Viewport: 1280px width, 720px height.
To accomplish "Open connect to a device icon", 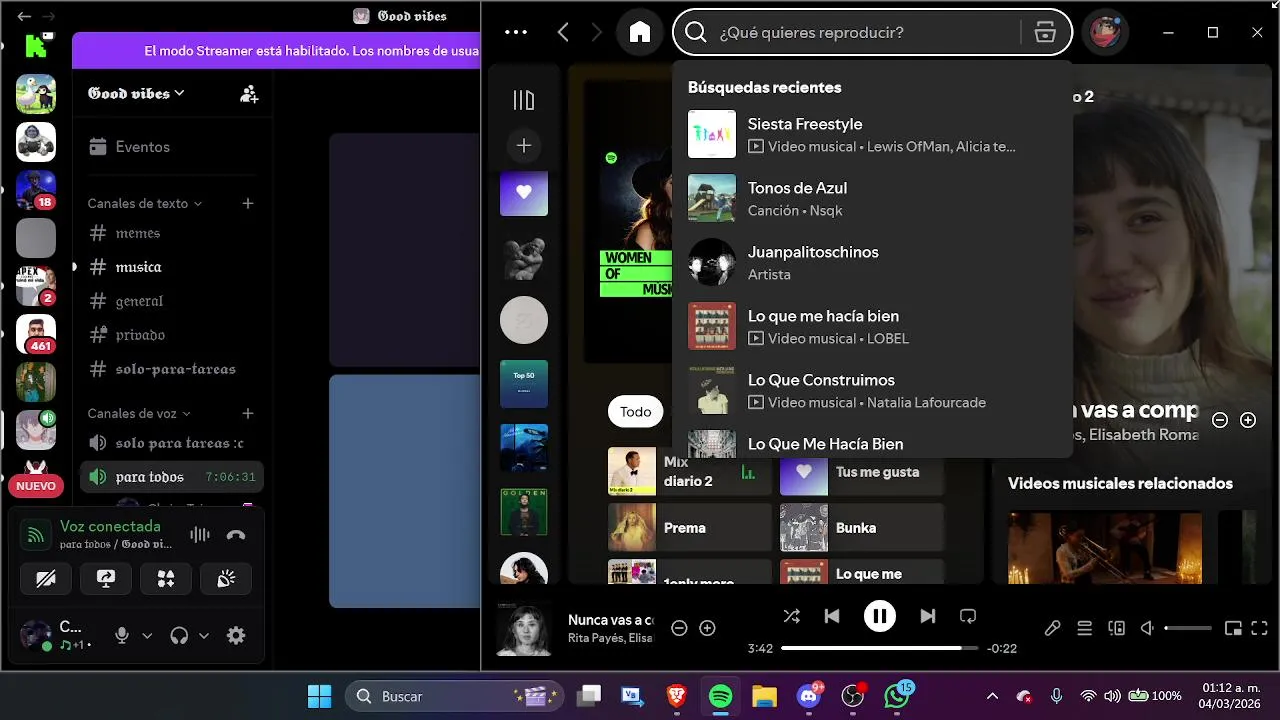I will 1116,628.
